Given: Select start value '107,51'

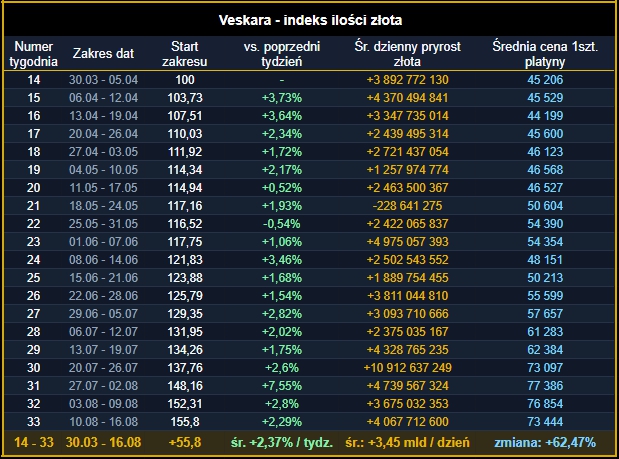Looking at the screenshot, I should [185, 116].
